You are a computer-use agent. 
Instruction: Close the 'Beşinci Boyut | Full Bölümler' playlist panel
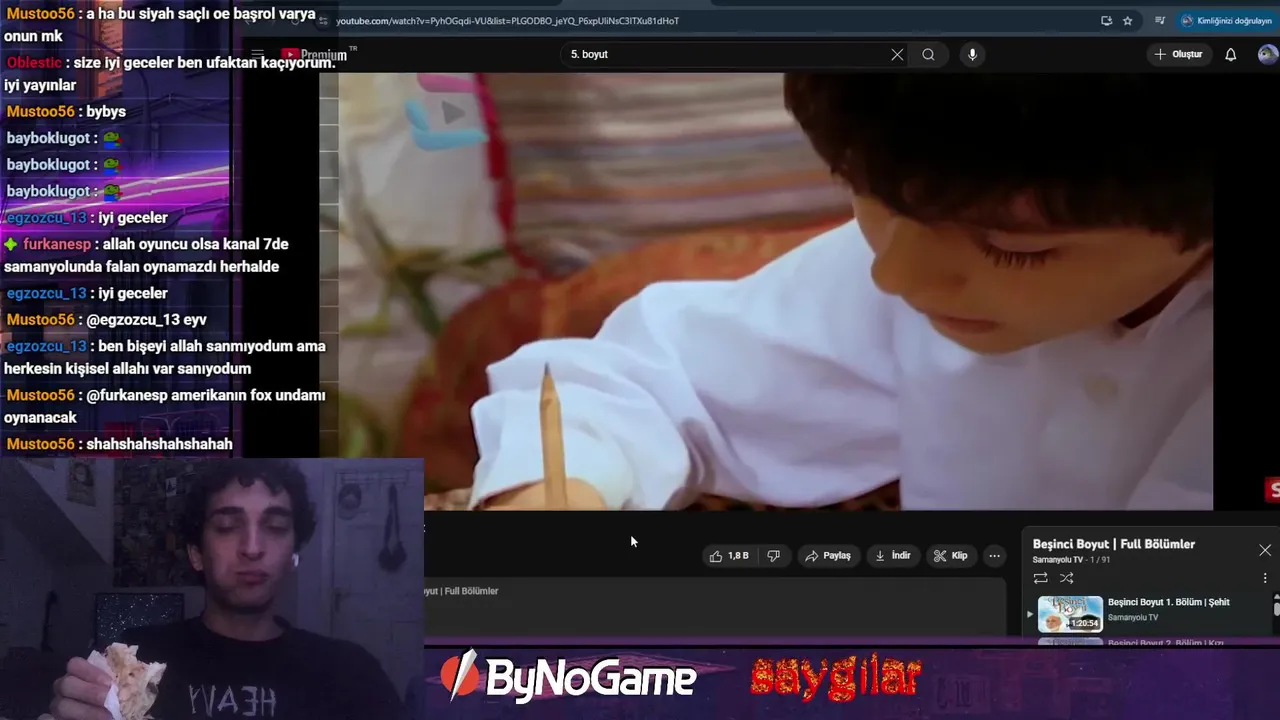(x=1265, y=550)
